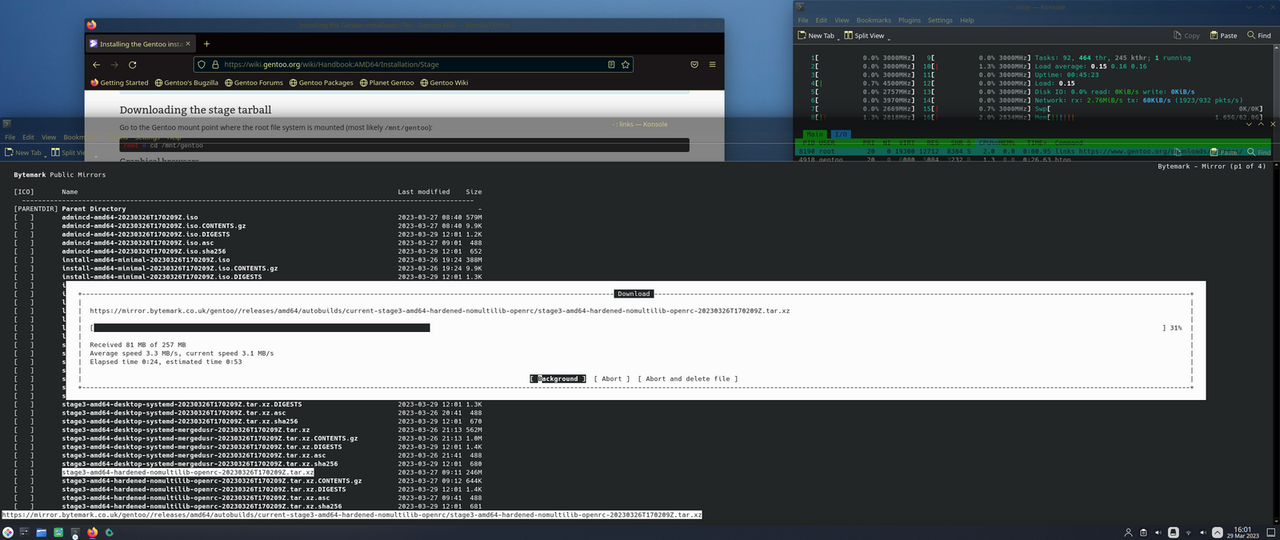Open Bookmarks menu in htop Konsole
This screenshot has width=1280, height=540.
(873, 20)
